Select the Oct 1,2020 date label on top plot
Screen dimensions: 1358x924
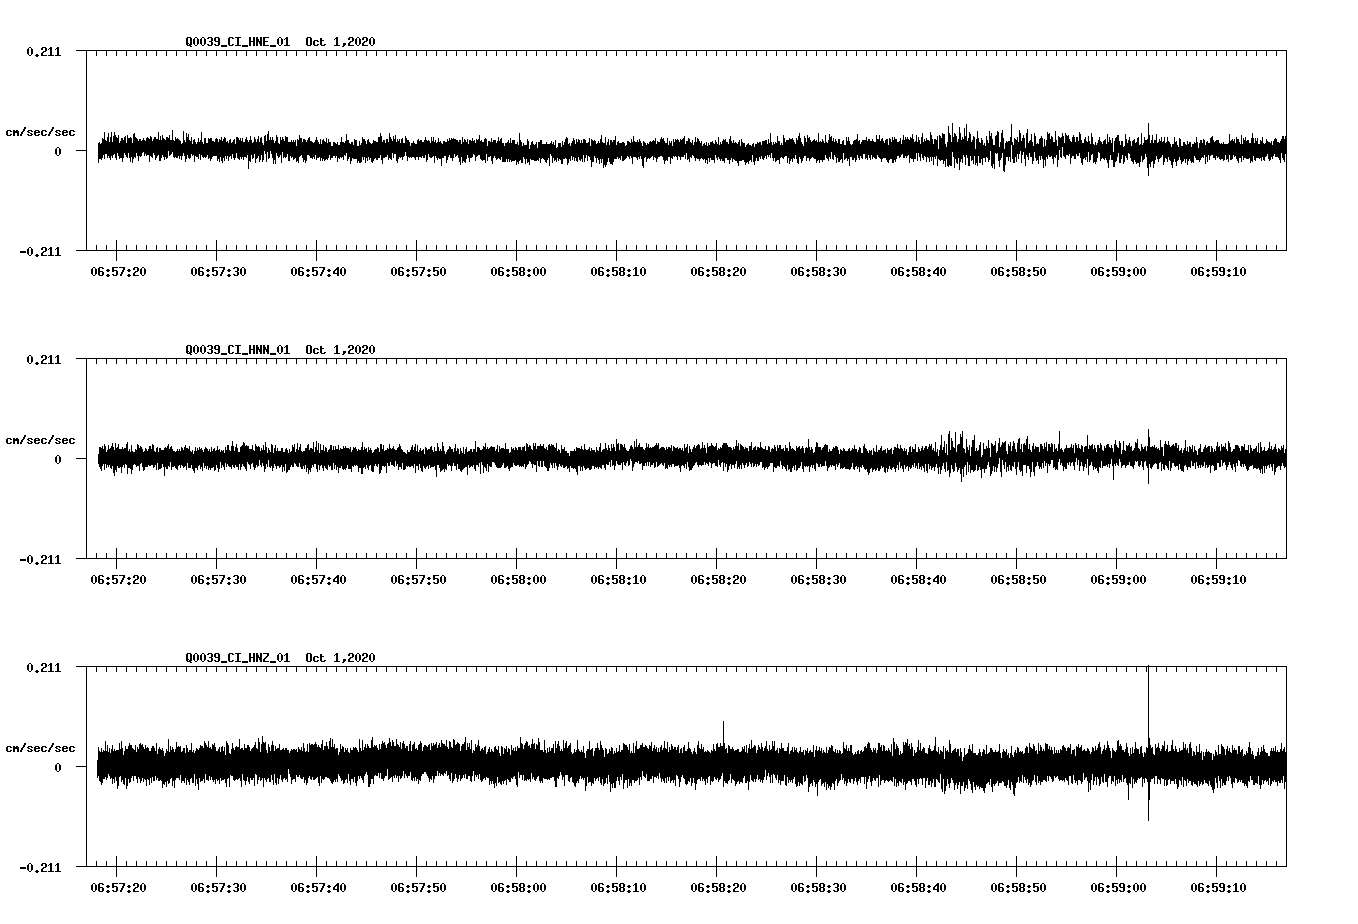[340, 42]
